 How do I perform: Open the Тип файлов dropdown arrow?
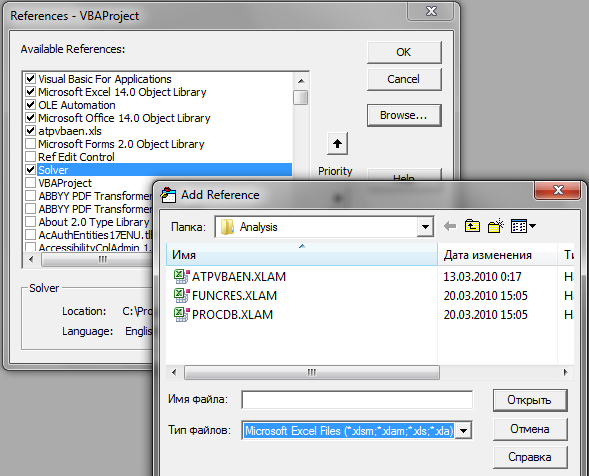464,431
